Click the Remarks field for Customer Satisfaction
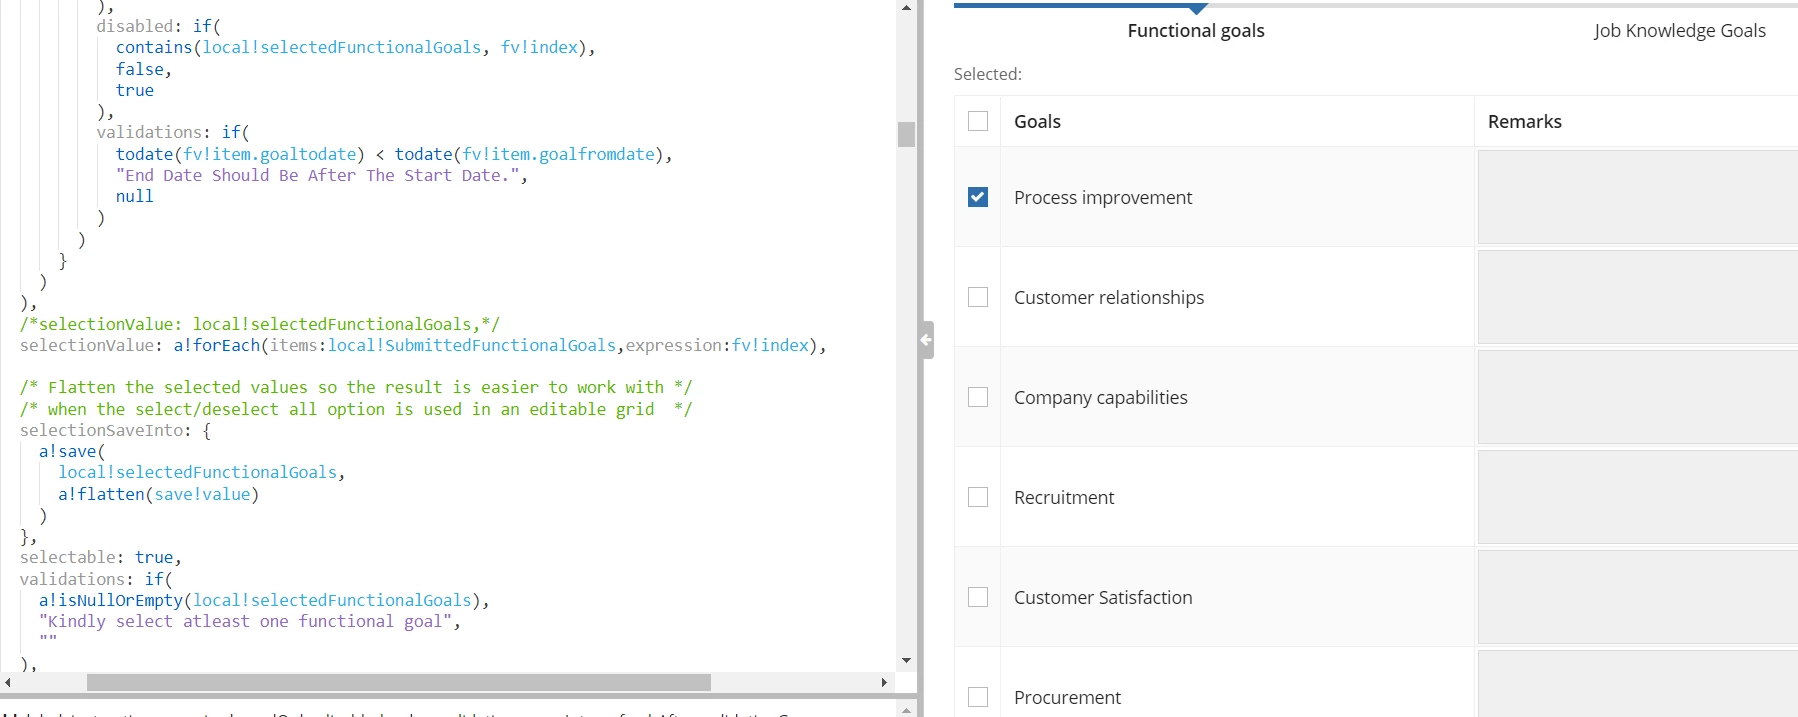This screenshot has height=717, width=1798. [1638, 597]
